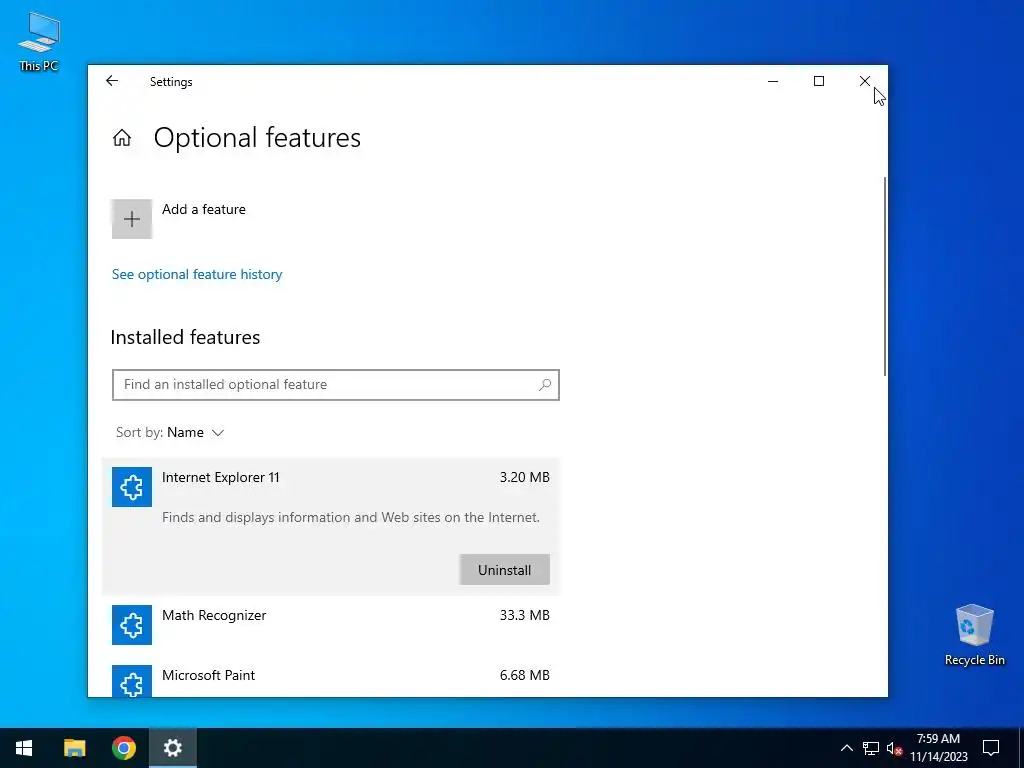Open the Windows Start menu
This screenshot has width=1024, height=768.
[x=24, y=748]
